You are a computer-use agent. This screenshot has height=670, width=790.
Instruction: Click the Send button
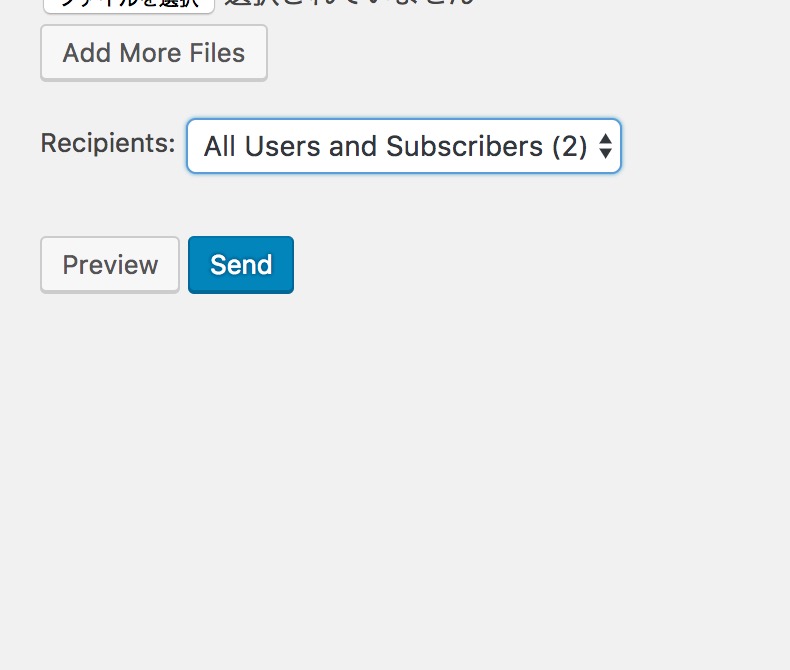click(x=241, y=265)
